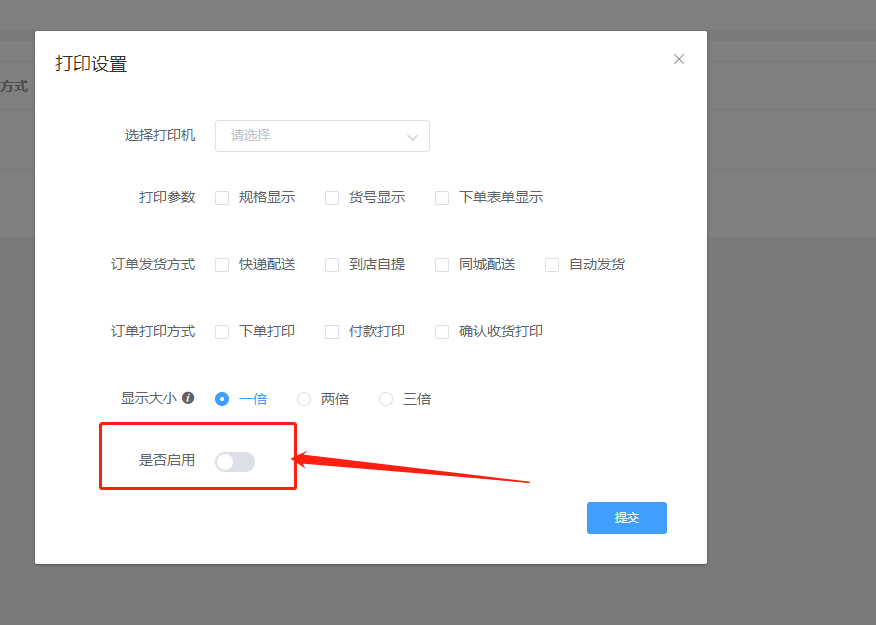Tick the 自动发货 checkbox
Viewport: 876px width, 625px height.
coord(552,265)
